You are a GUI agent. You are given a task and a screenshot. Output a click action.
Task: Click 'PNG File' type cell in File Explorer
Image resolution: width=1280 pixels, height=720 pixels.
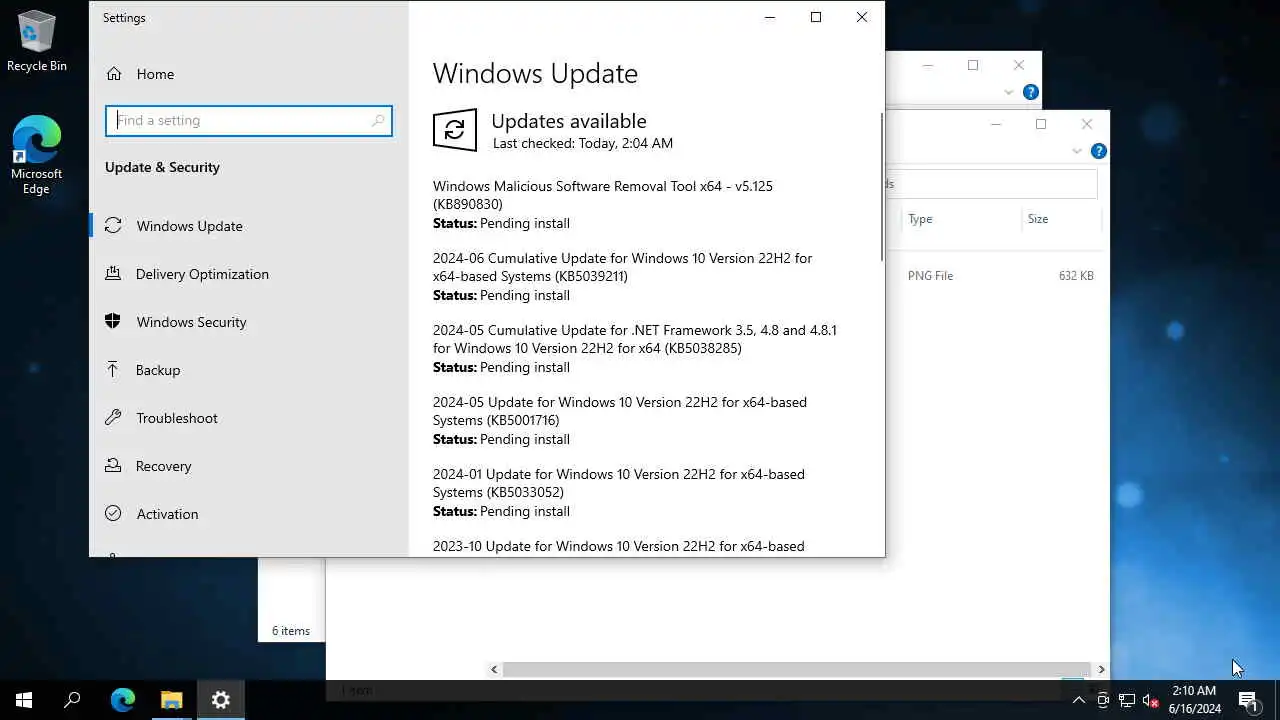[x=930, y=276]
